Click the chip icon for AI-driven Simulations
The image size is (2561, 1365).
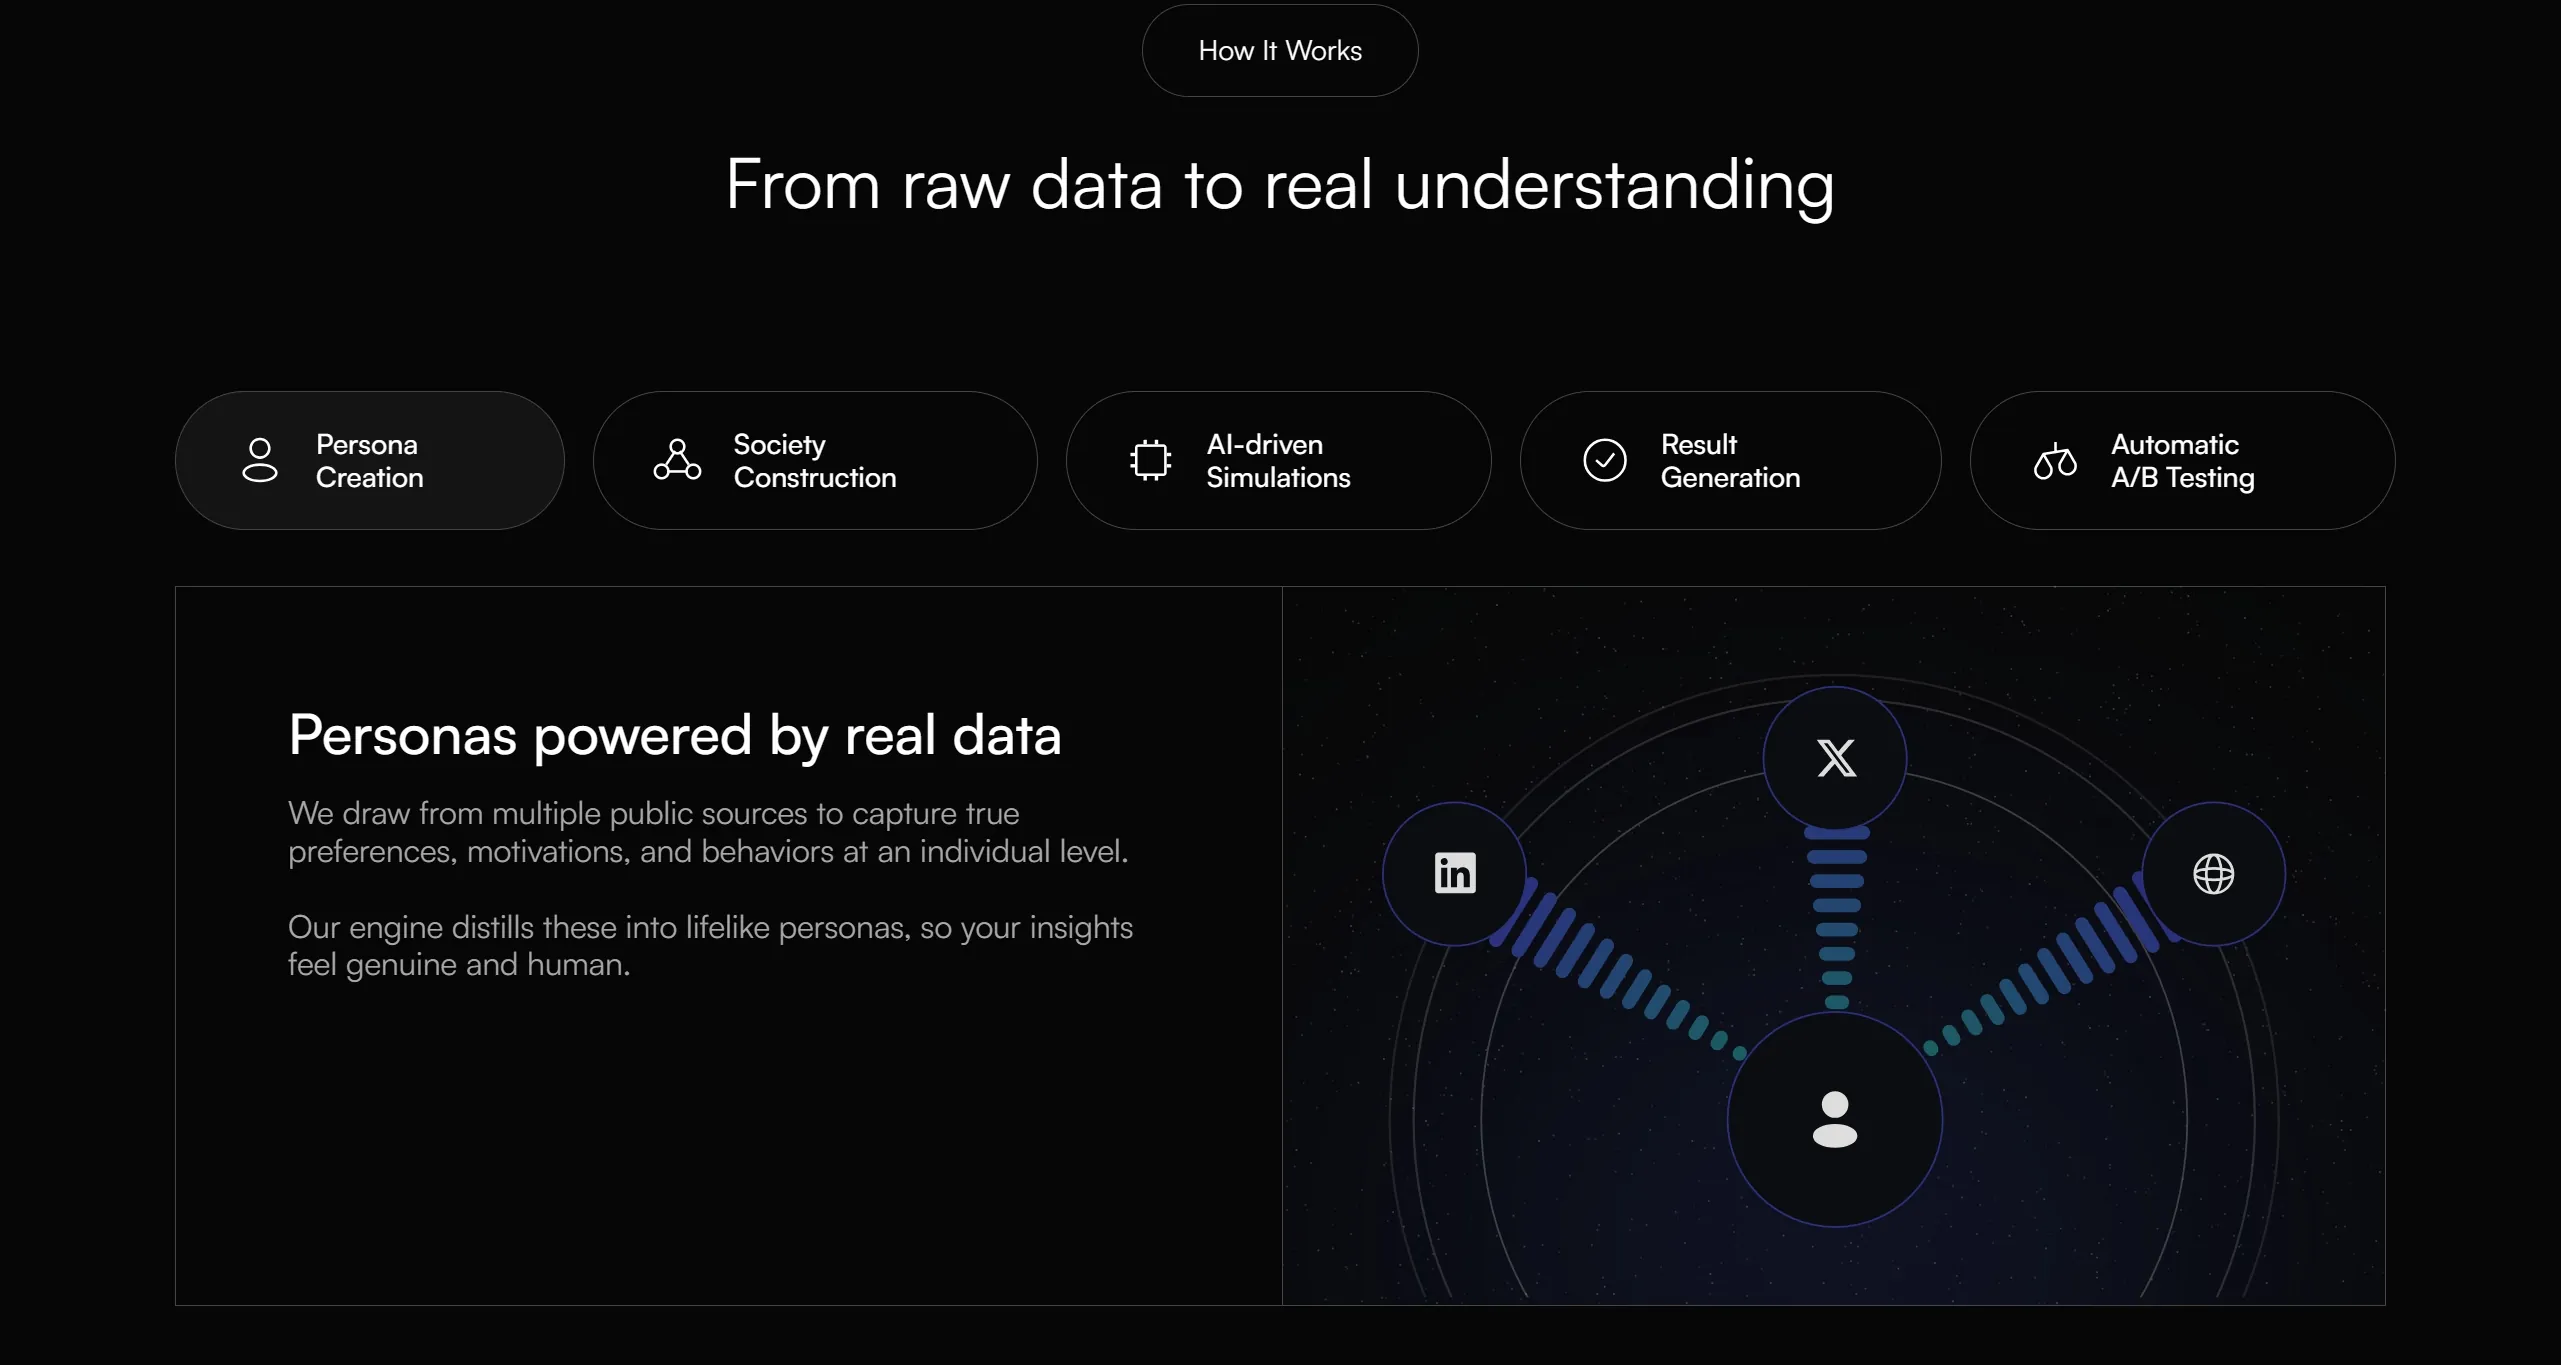1150,460
